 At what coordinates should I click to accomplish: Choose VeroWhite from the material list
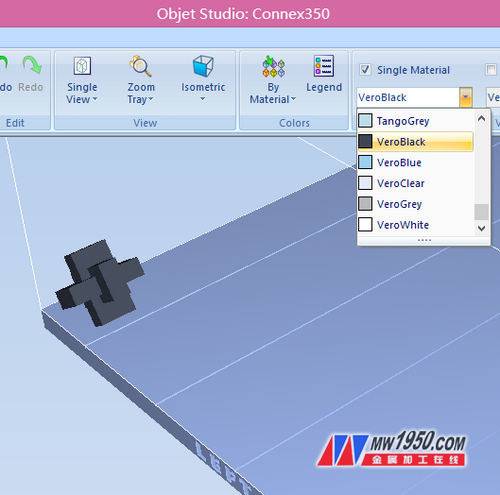[x=415, y=225]
